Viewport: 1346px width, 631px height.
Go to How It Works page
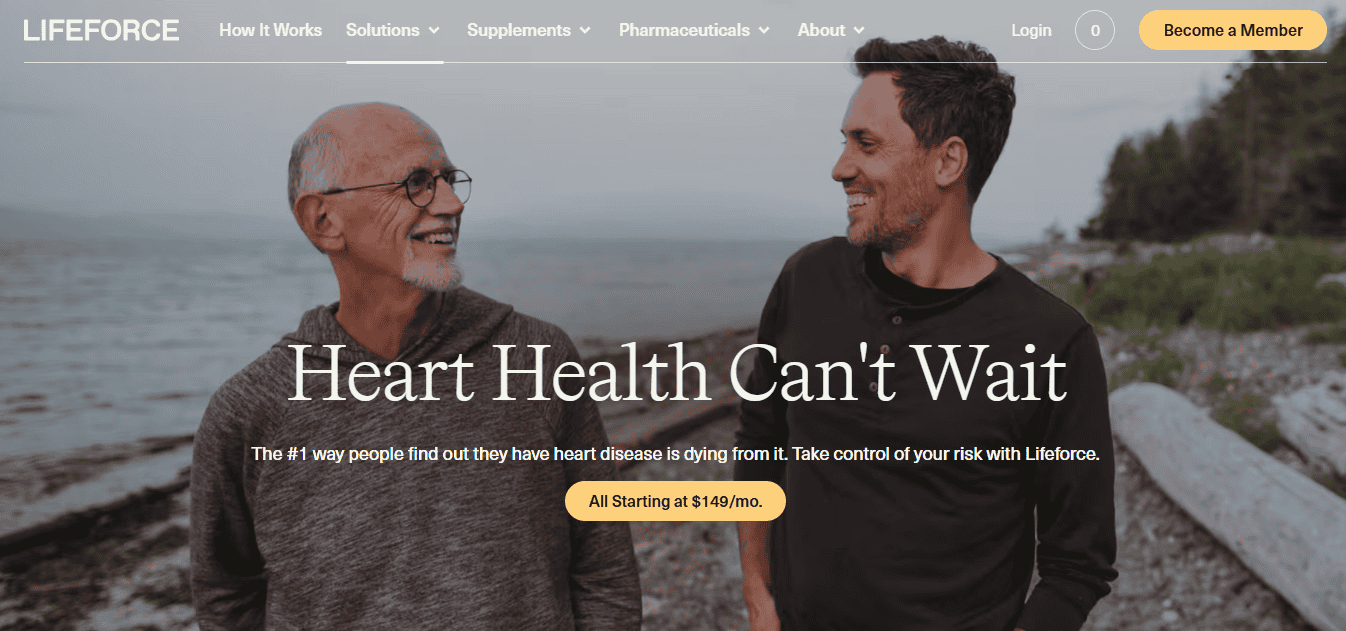click(x=270, y=30)
